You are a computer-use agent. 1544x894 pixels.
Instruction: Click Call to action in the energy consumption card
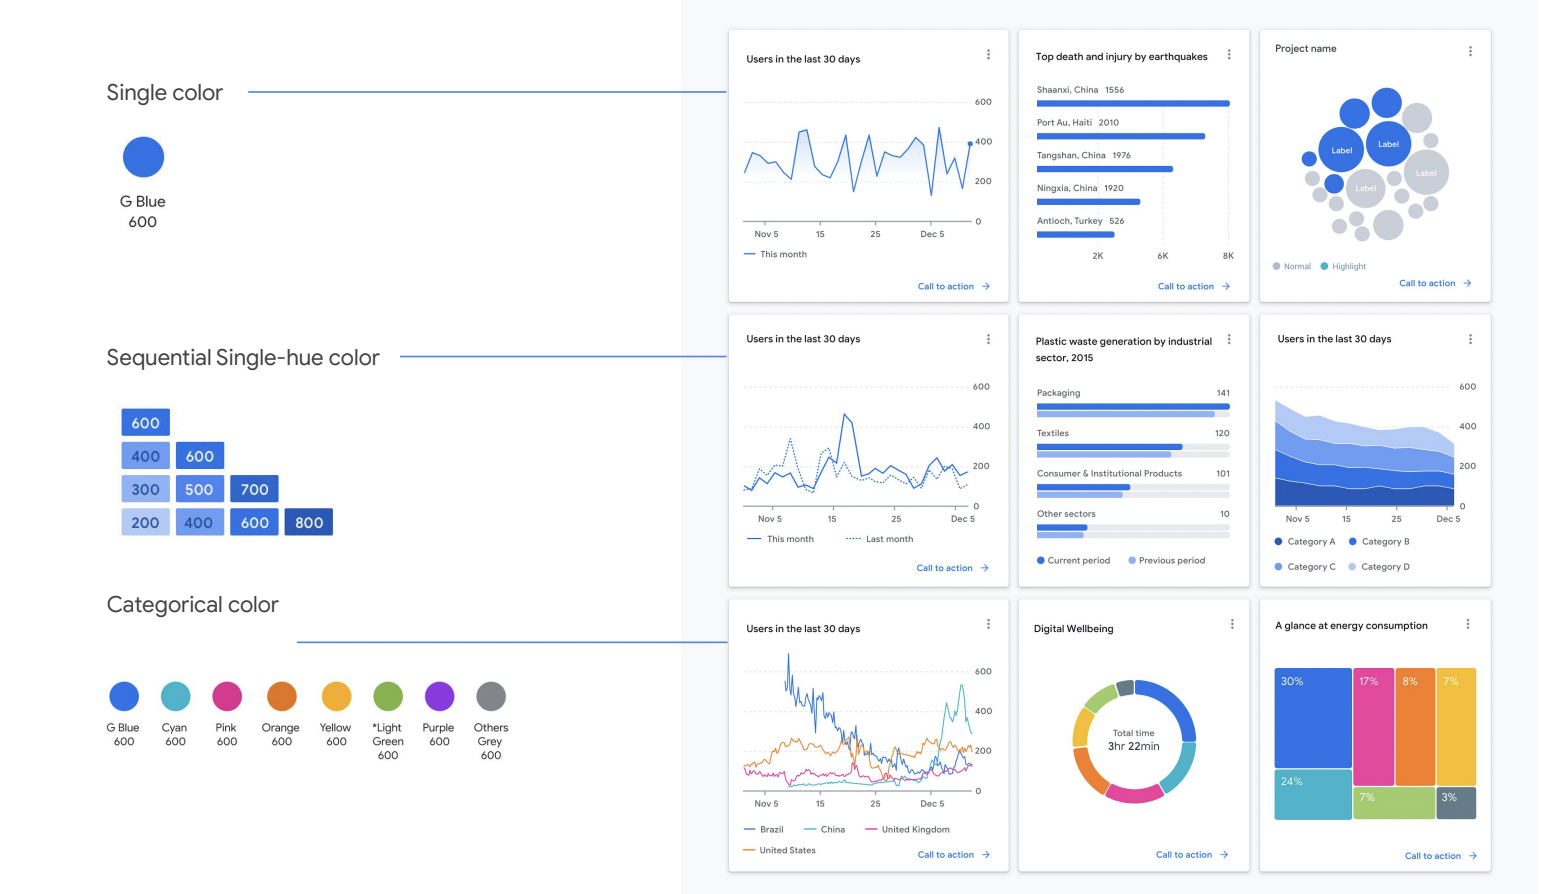point(1432,856)
